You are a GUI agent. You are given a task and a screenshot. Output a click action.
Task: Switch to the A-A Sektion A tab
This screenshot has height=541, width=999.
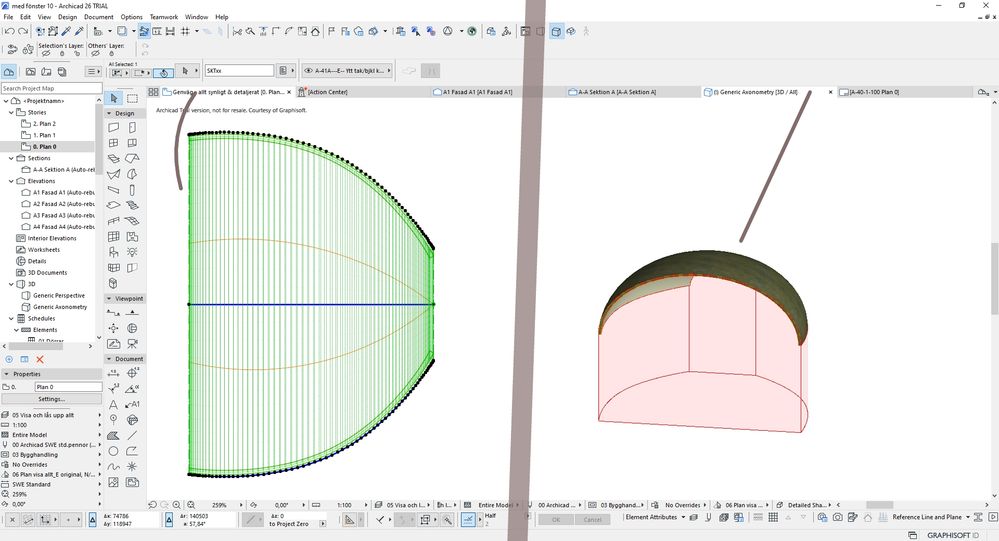click(x=615, y=92)
